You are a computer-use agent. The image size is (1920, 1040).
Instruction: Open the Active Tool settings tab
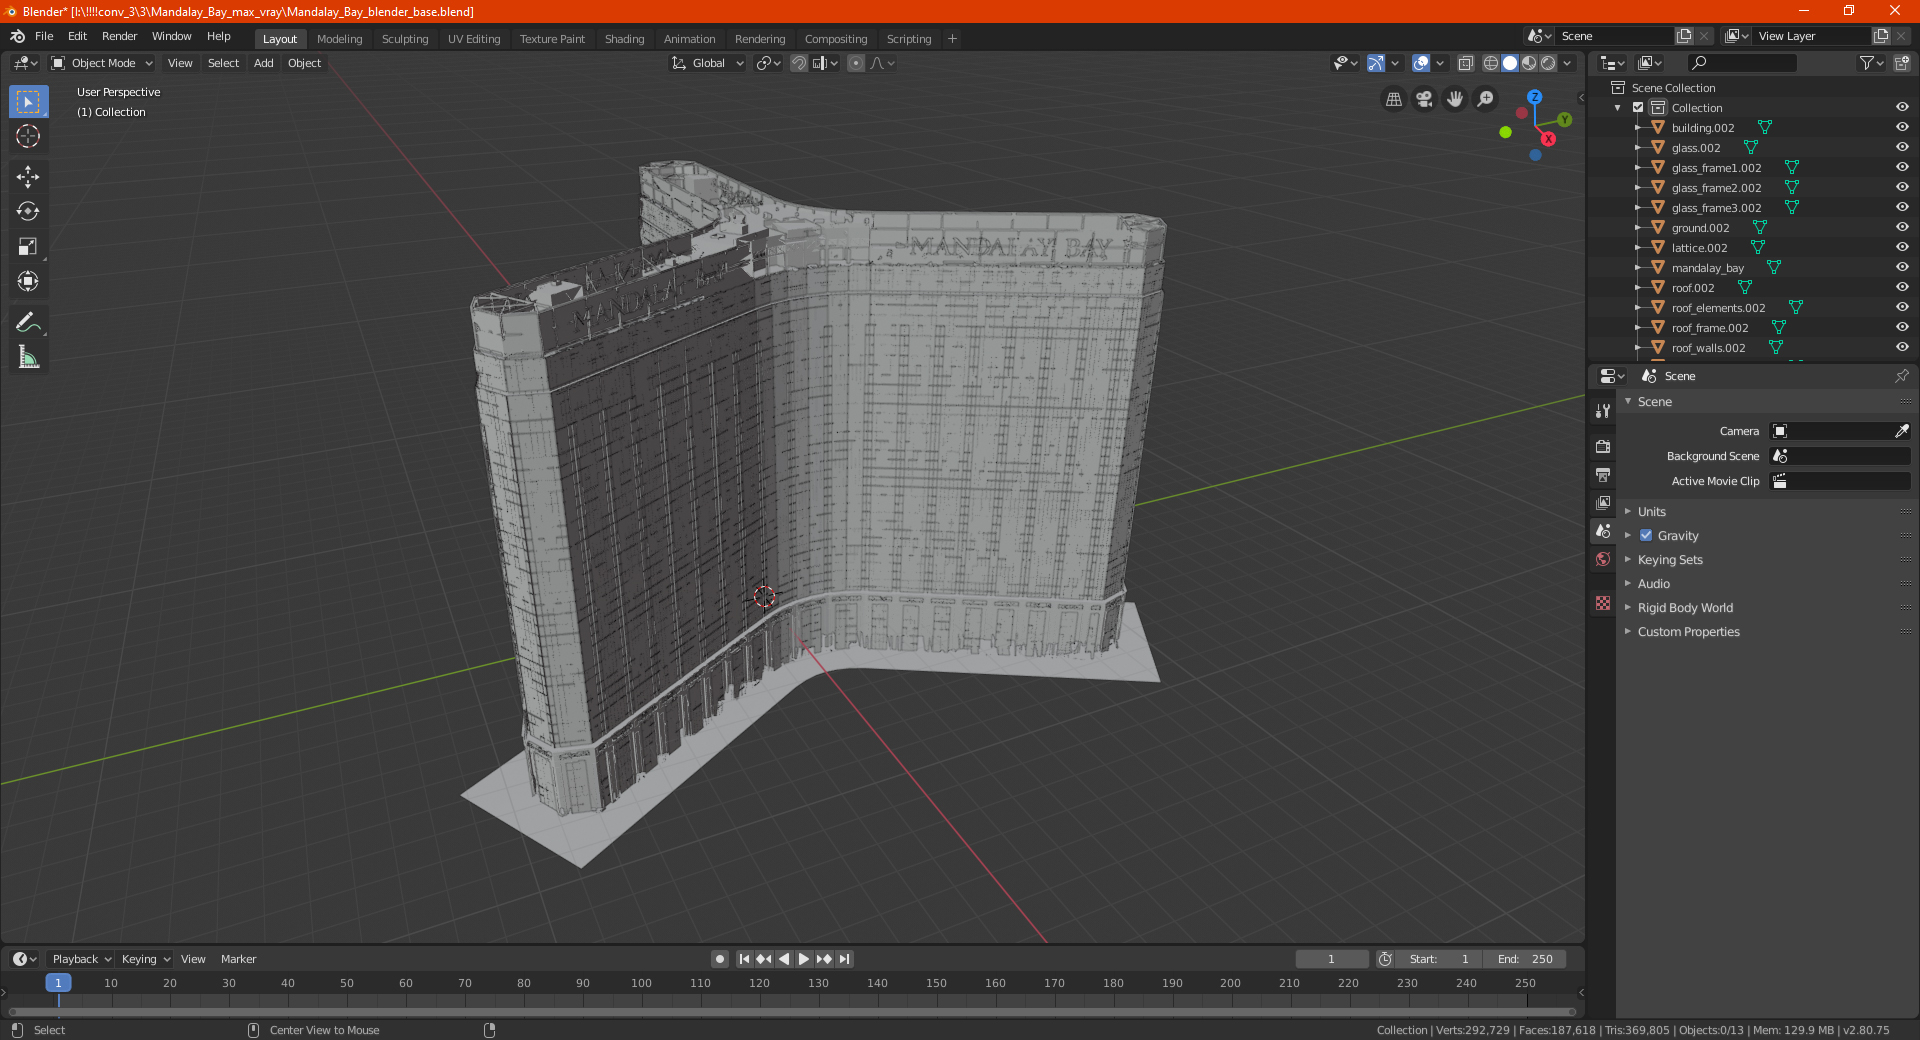click(1603, 410)
